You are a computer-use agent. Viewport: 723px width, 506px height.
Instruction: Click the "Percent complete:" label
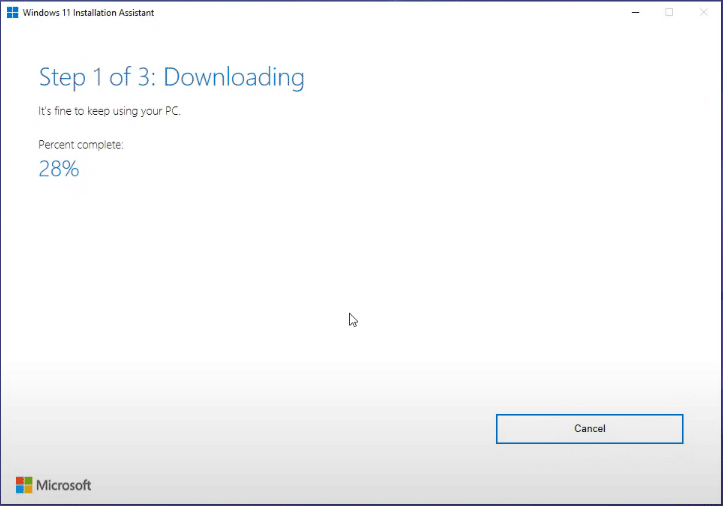click(x=81, y=145)
